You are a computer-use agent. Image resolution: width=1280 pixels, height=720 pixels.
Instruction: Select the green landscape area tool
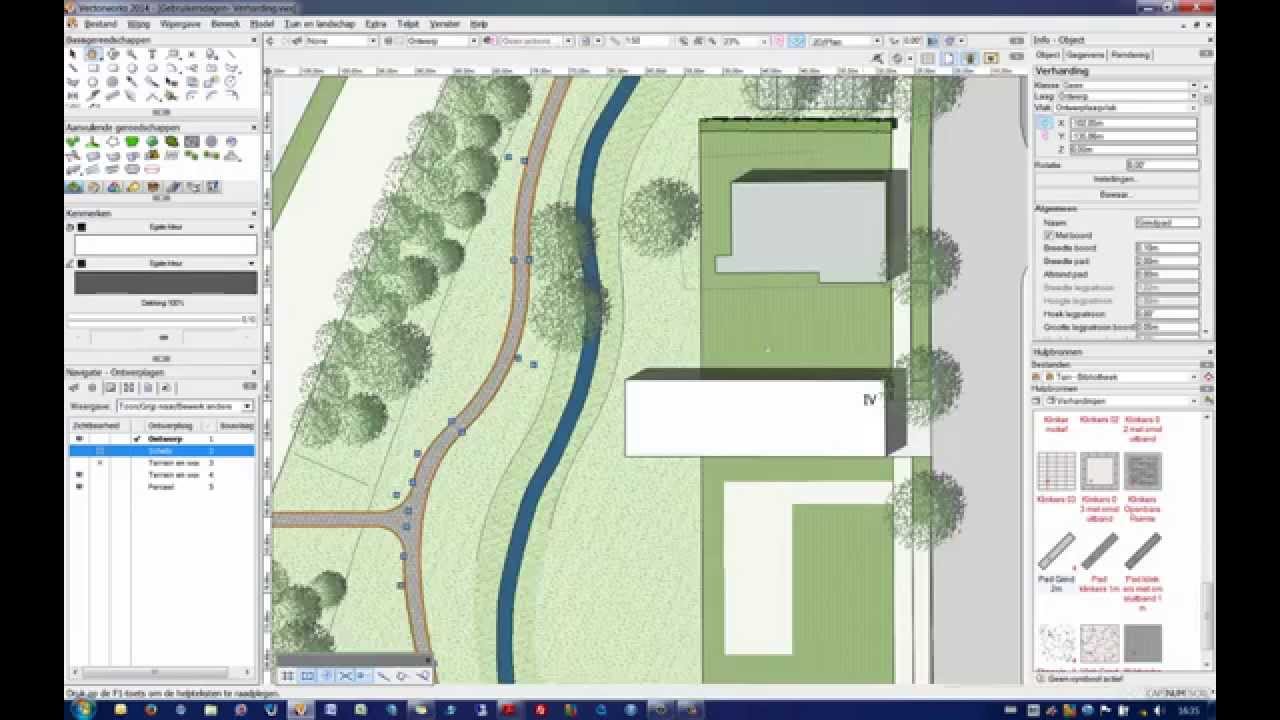tap(132, 141)
